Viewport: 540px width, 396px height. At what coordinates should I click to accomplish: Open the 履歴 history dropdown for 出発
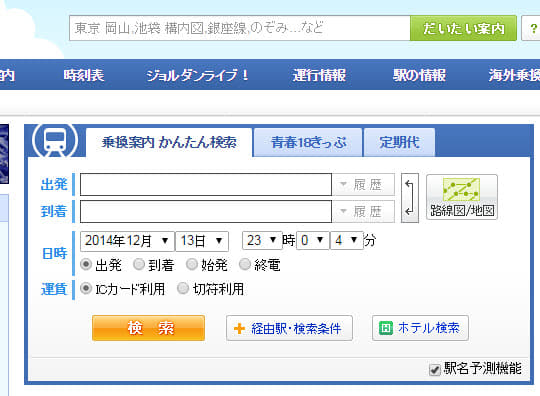point(363,185)
